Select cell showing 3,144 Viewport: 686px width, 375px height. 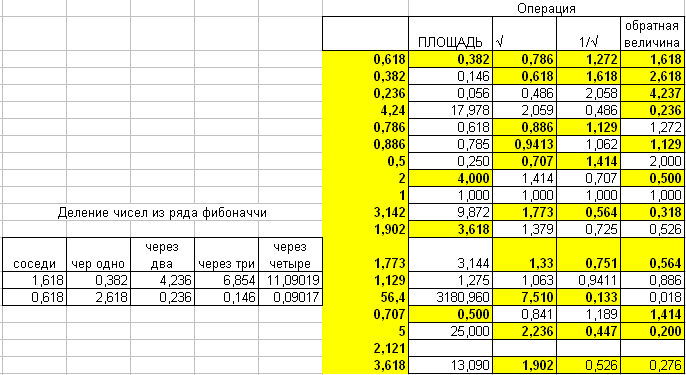(451, 255)
